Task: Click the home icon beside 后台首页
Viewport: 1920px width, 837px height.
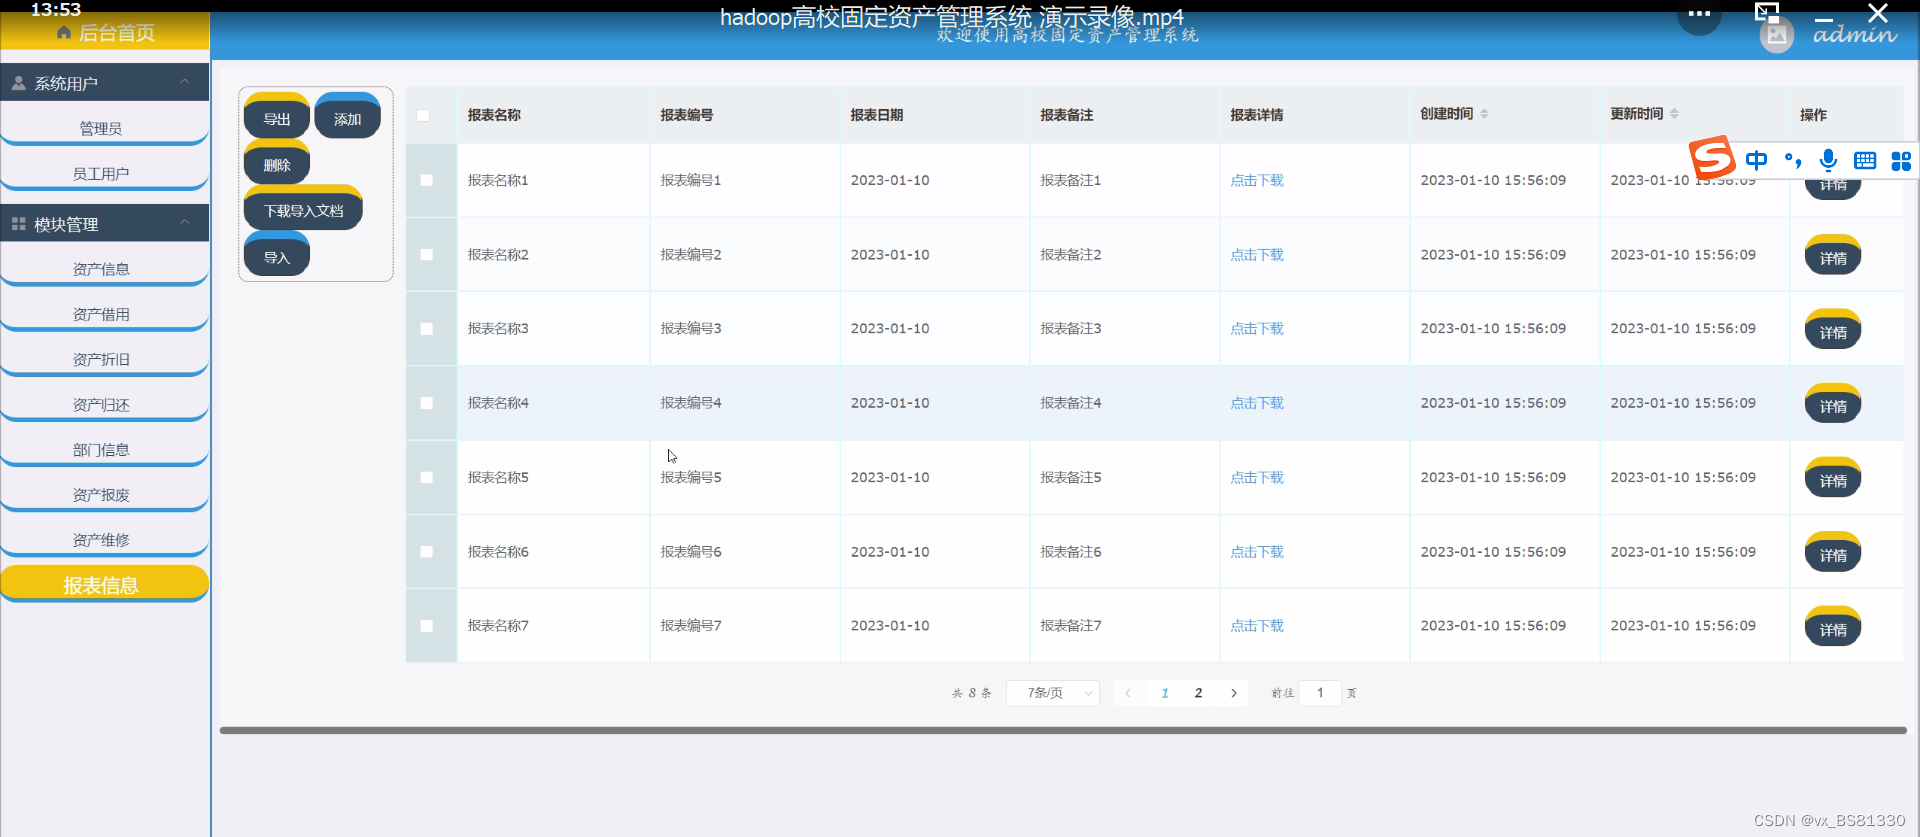Action: (x=65, y=33)
